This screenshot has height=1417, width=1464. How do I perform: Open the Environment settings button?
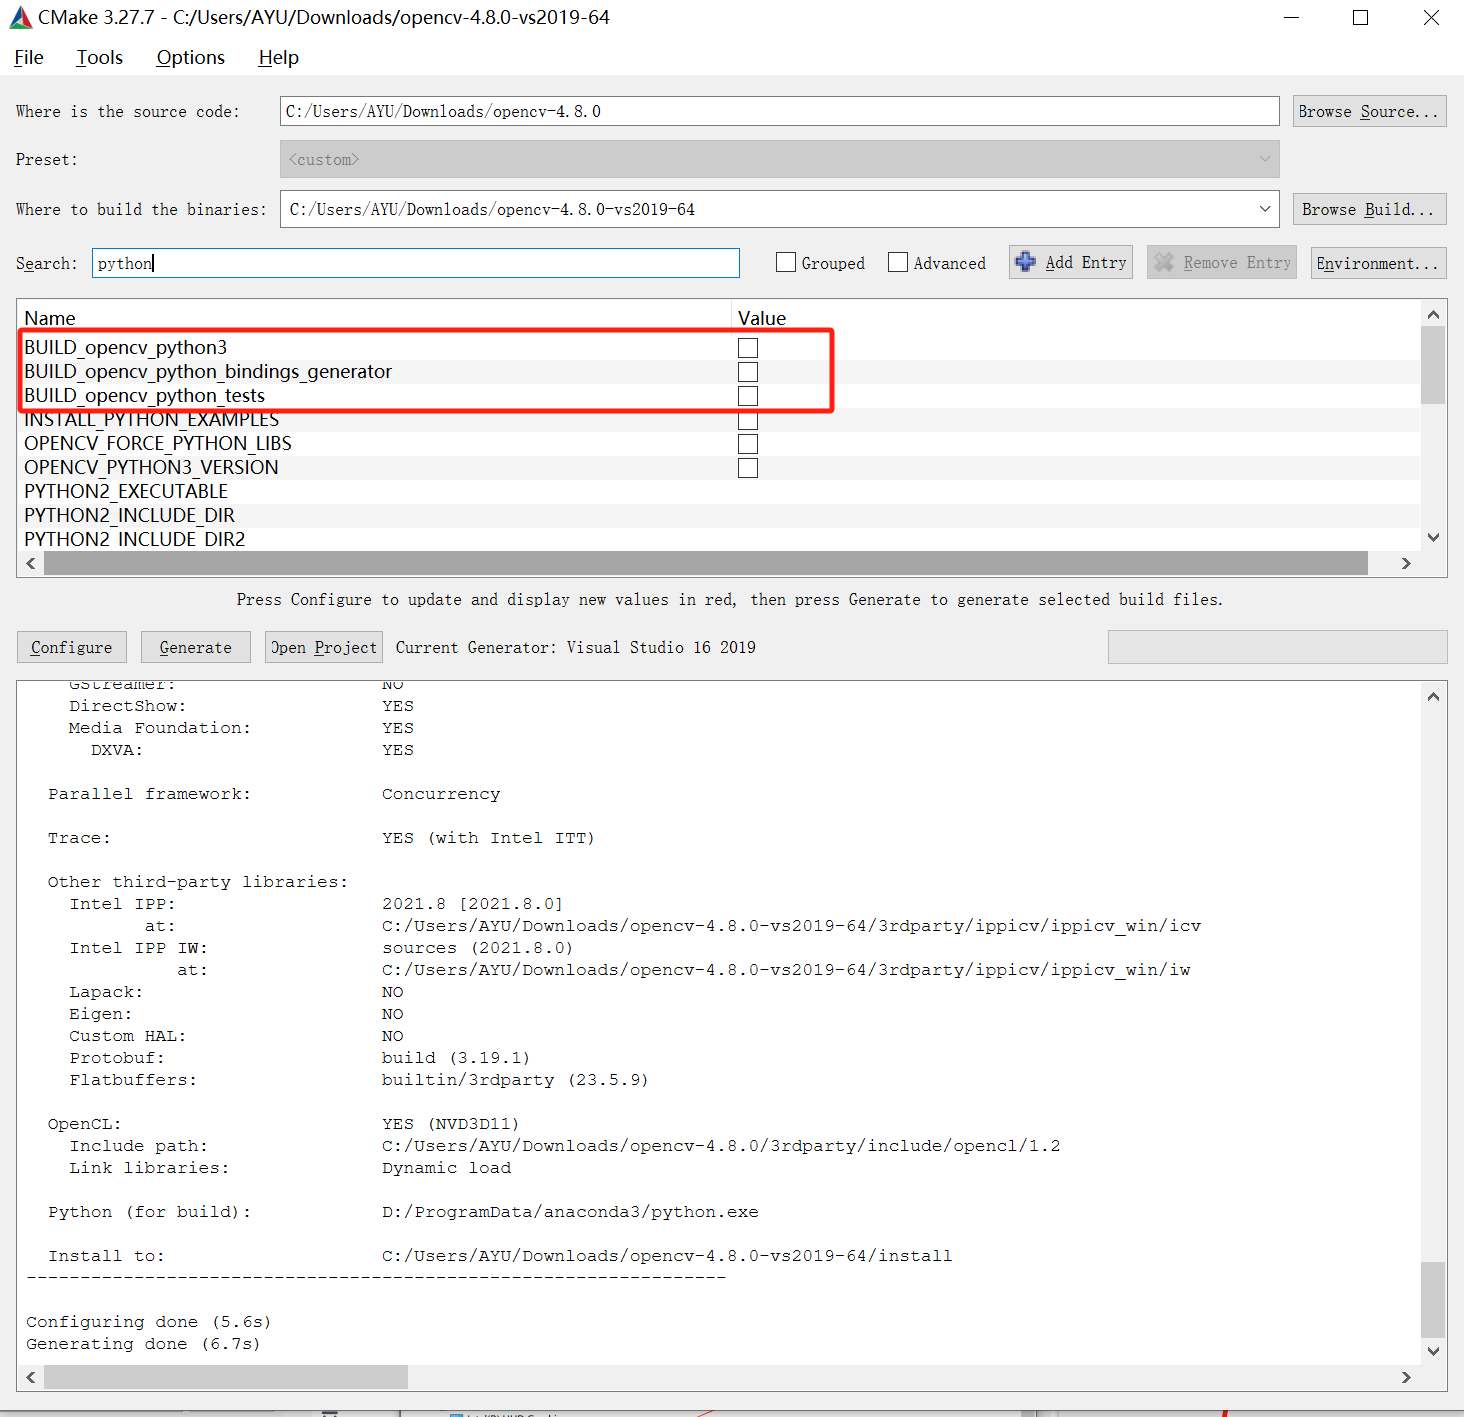1378,263
